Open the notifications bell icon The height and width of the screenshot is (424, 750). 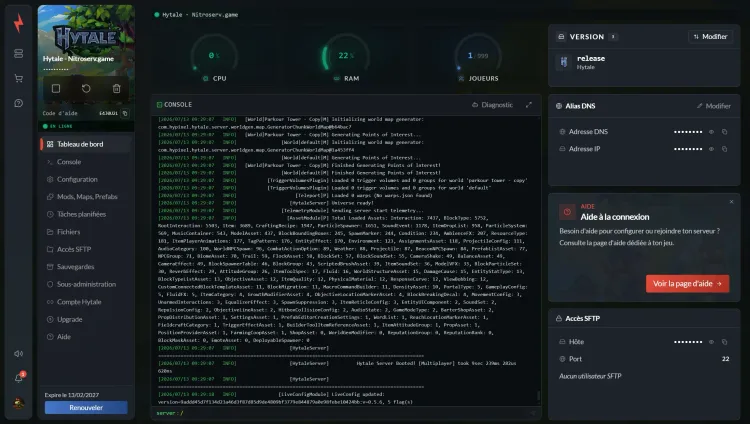click(x=19, y=378)
